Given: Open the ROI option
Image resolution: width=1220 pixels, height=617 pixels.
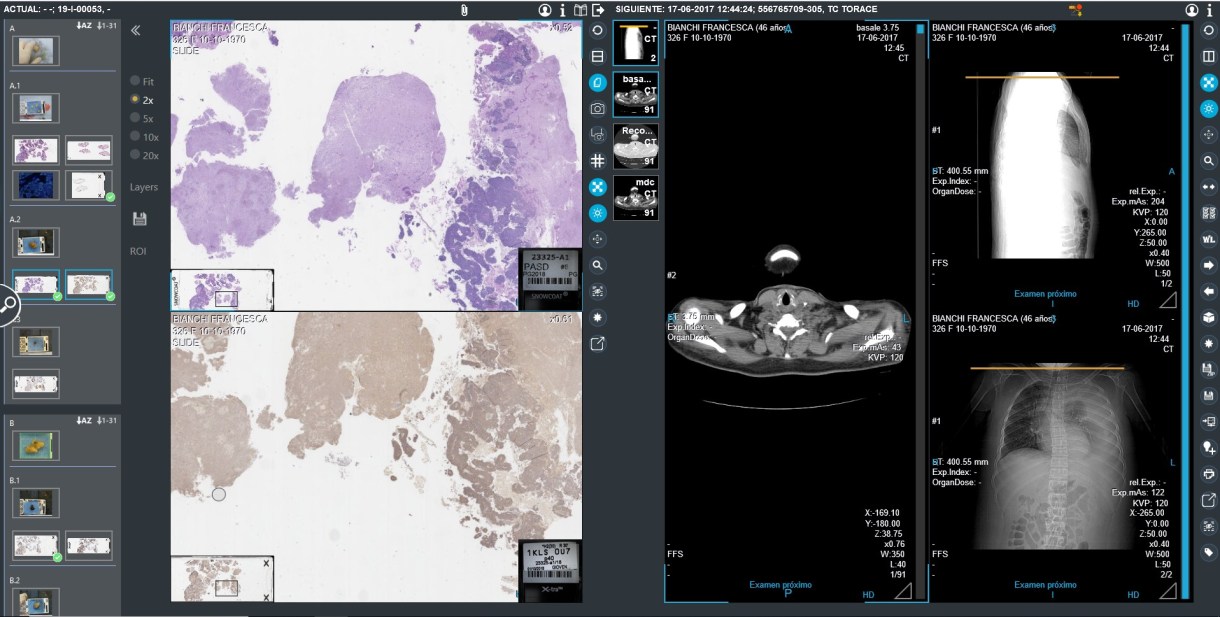Looking at the screenshot, I should (x=138, y=251).
